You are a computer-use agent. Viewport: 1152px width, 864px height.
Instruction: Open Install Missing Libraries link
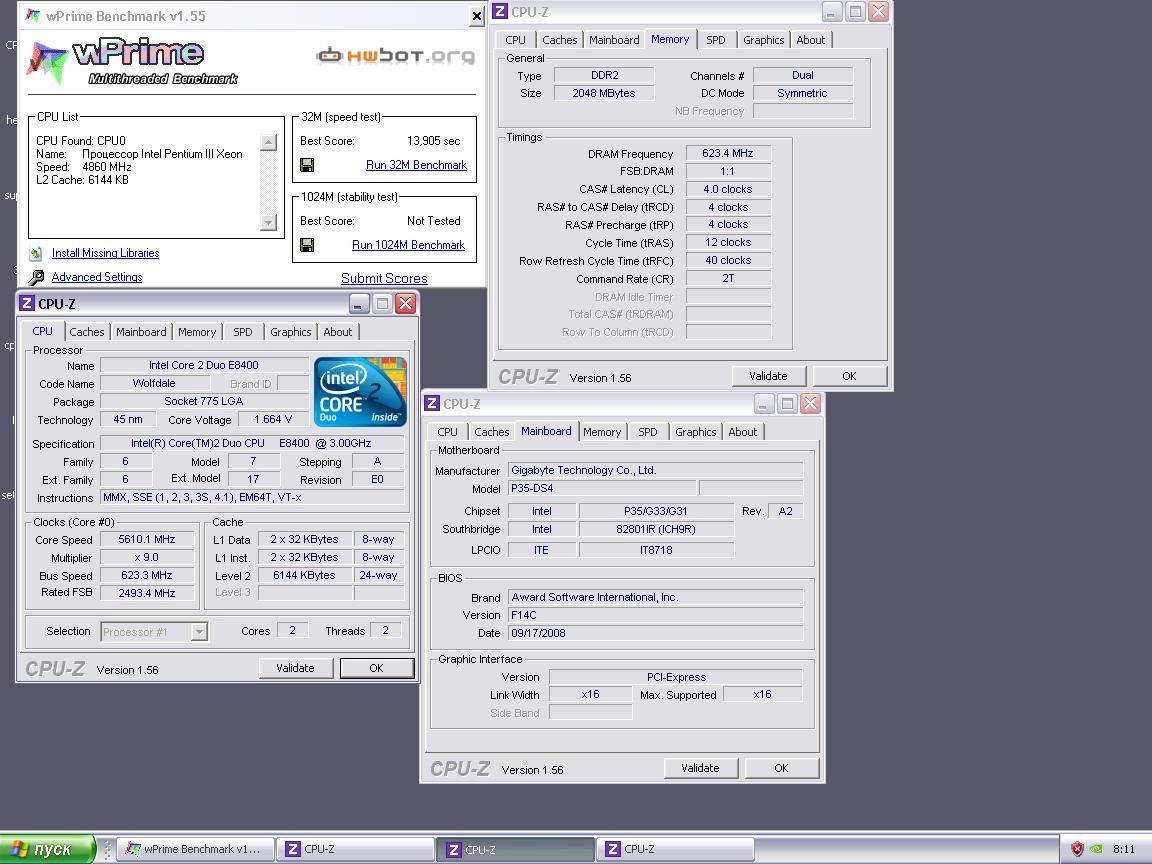point(105,253)
